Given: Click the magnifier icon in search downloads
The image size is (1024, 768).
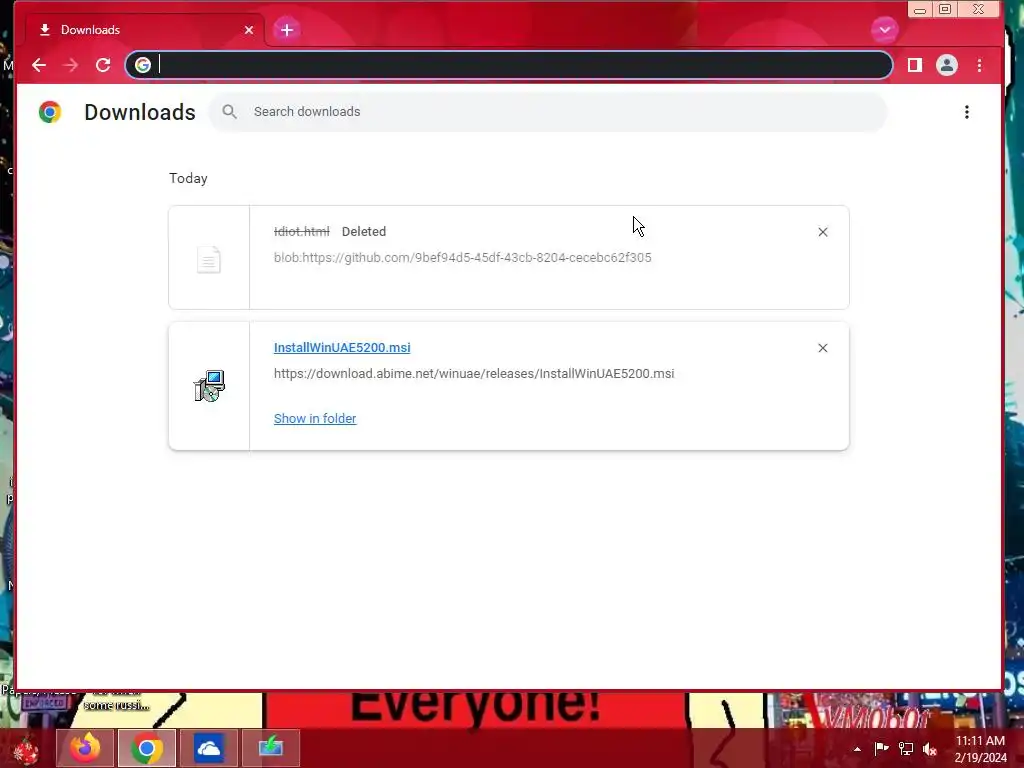Looking at the screenshot, I should tap(229, 112).
